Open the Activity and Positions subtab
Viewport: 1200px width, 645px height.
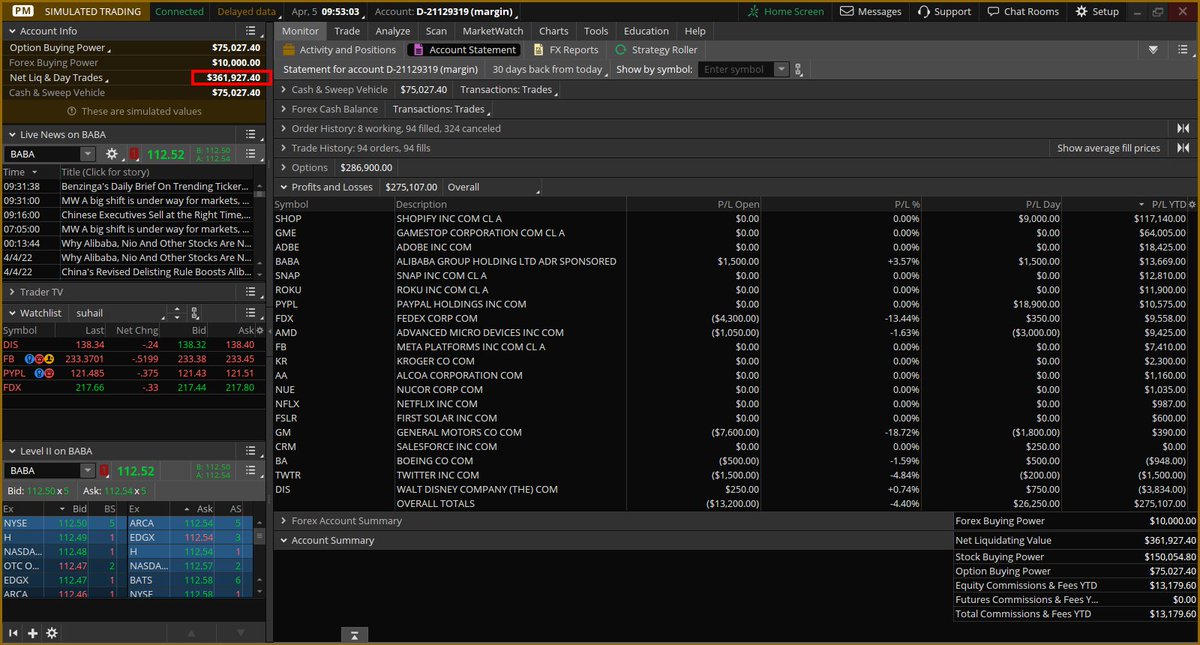[339, 49]
